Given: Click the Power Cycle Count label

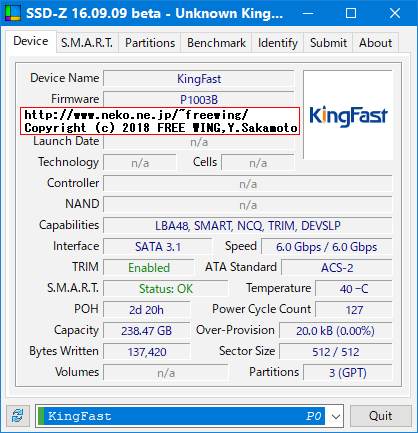Looking at the screenshot, I should point(262,309).
